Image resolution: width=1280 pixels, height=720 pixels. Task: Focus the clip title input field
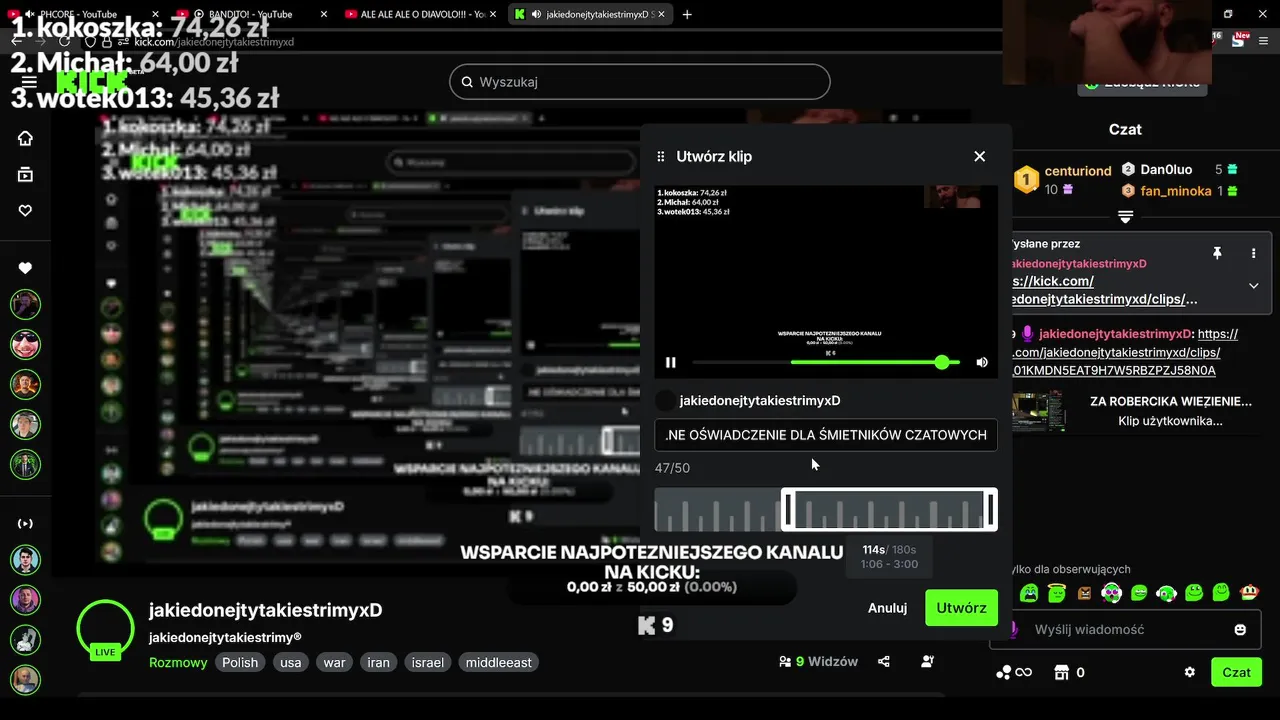tap(826, 435)
